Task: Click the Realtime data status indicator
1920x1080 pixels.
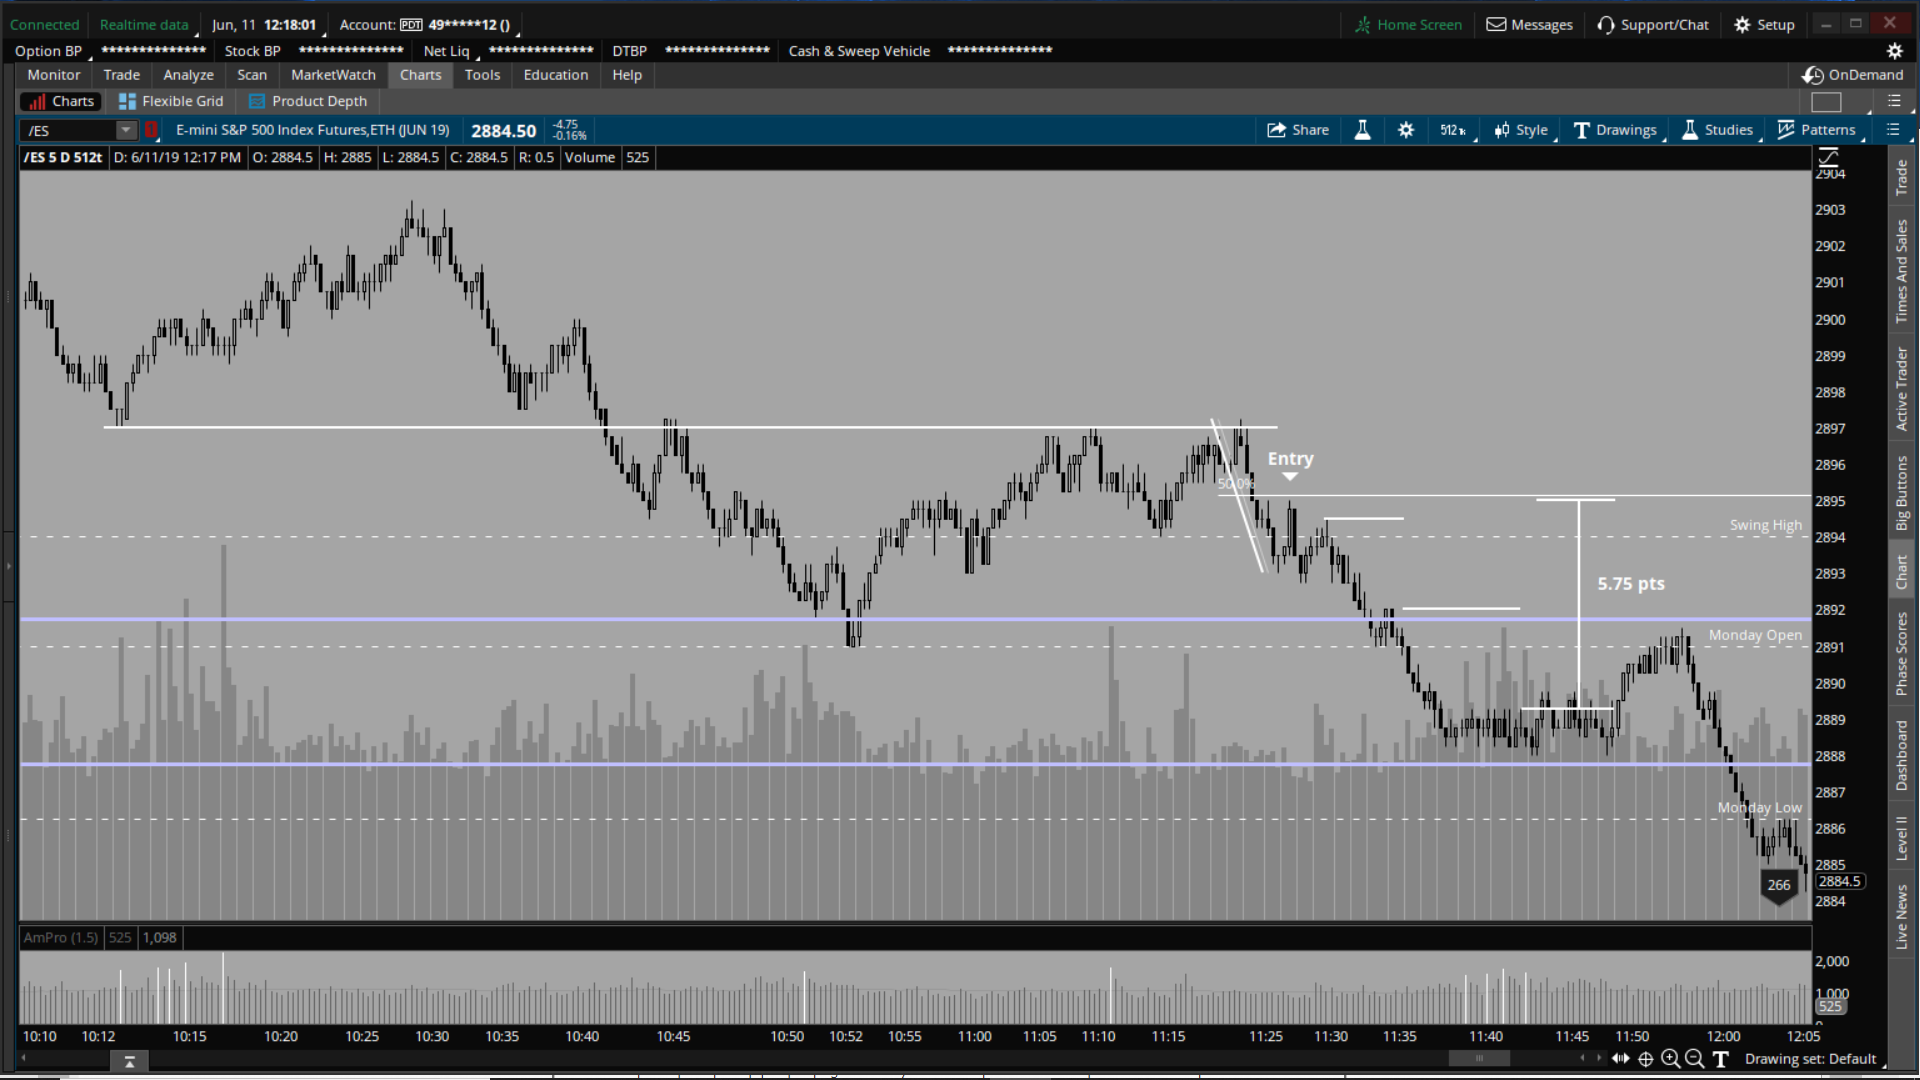Action: (144, 25)
